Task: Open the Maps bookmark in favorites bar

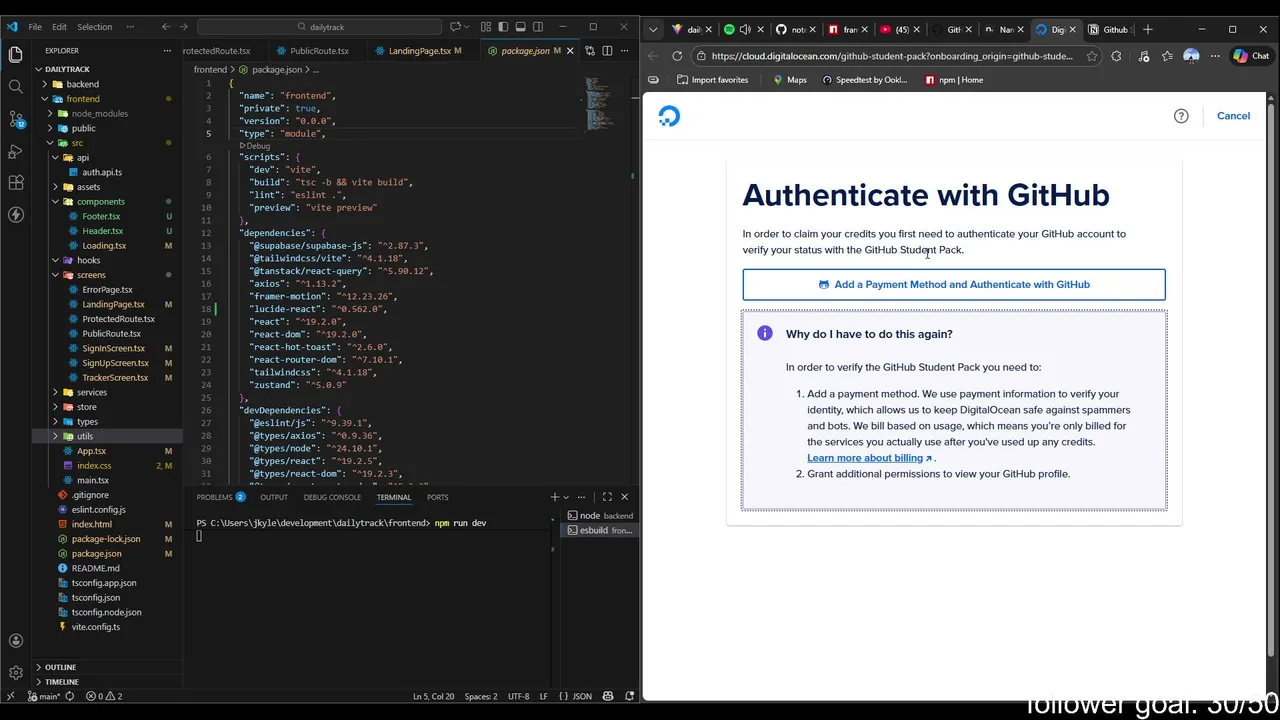Action: coord(789,80)
